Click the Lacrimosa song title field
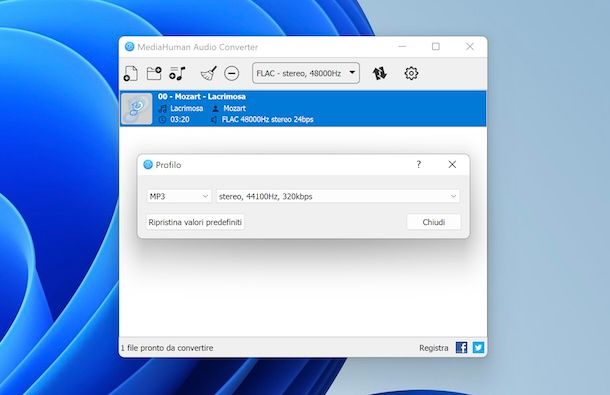Viewport: 610px width, 395px height. (x=186, y=108)
